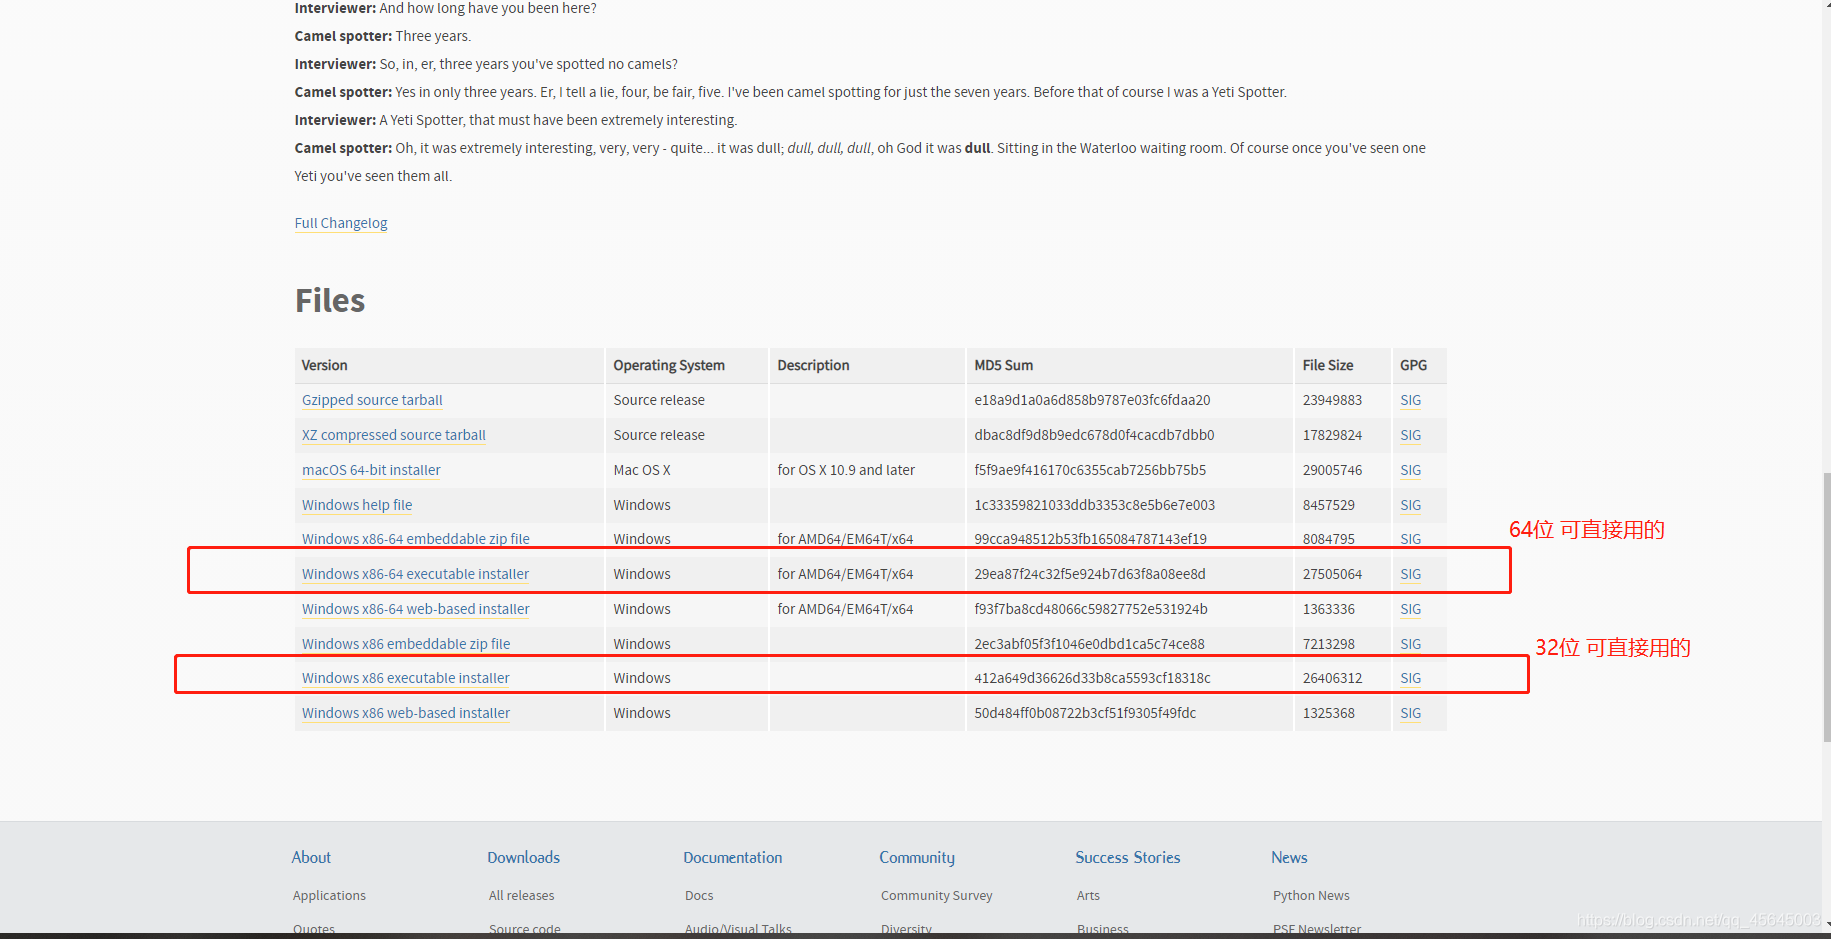The image size is (1831, 939).
Task: Select the GPG column header
Action: point(1419,365)
